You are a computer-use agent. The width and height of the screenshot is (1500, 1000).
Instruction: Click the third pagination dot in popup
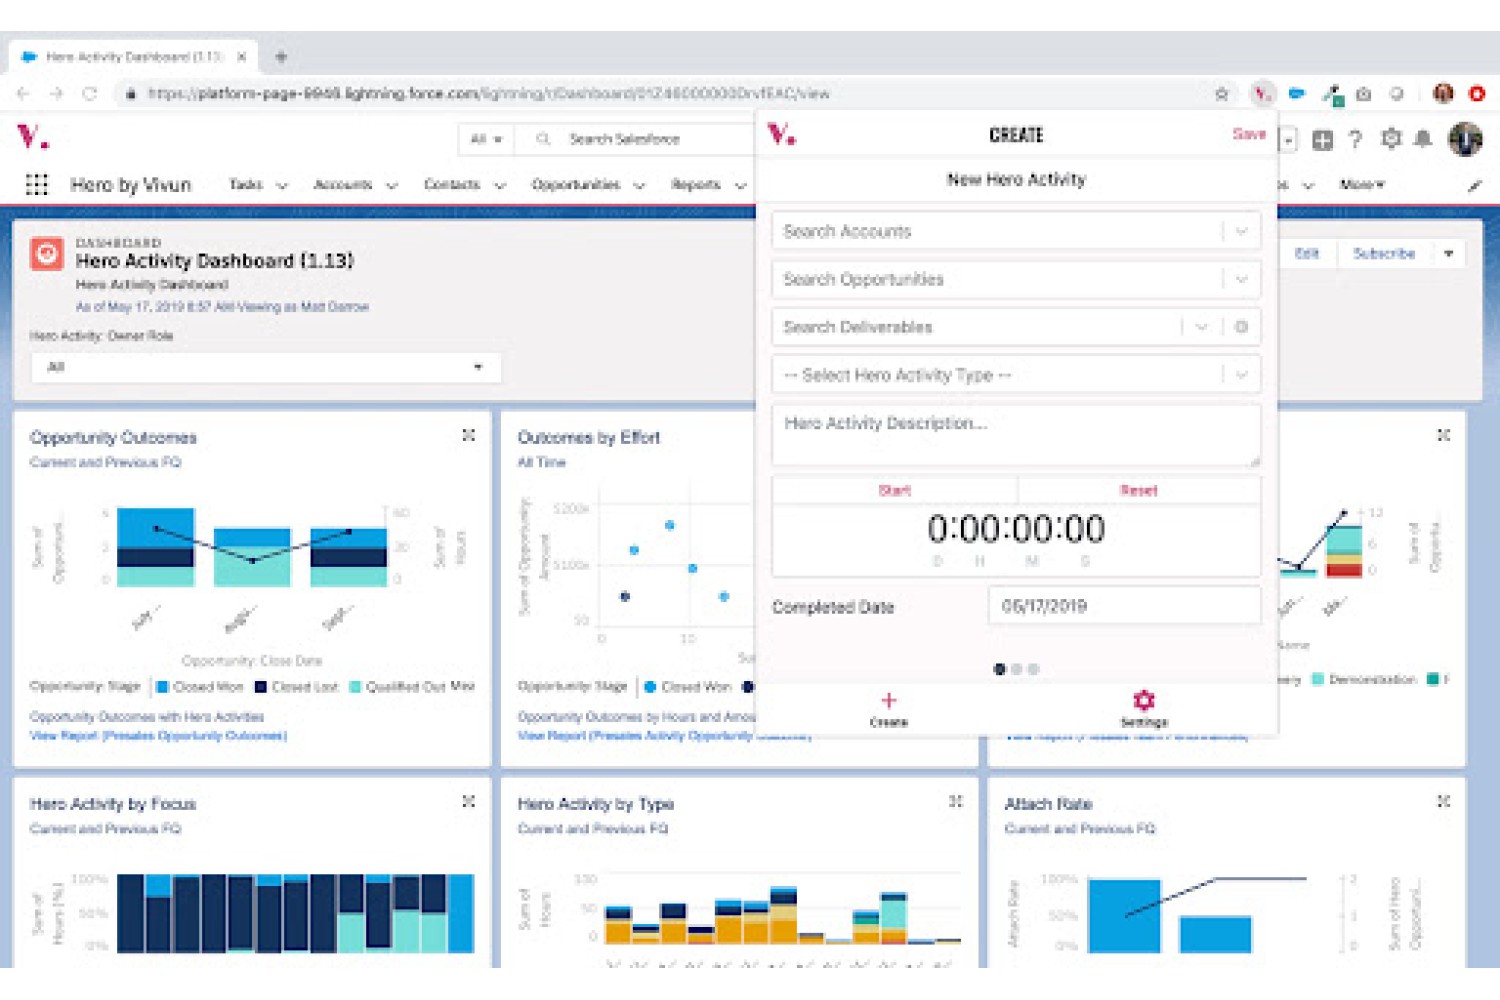coord(1033,669)
